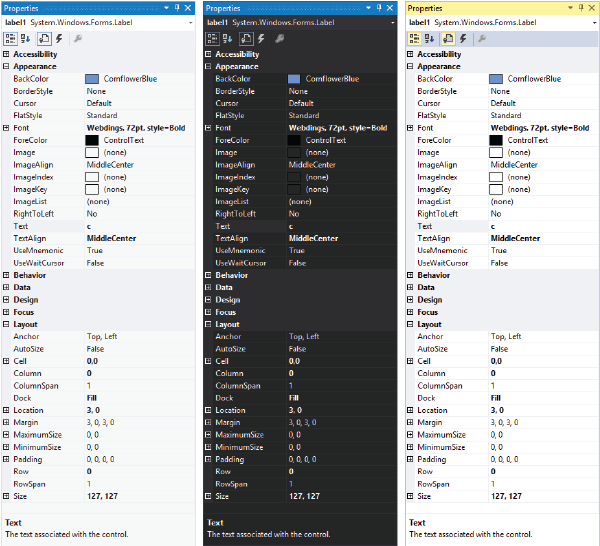Select RightToLeft No value in left panel
Screen dimensions: 600x546
[x=92, y=214]
